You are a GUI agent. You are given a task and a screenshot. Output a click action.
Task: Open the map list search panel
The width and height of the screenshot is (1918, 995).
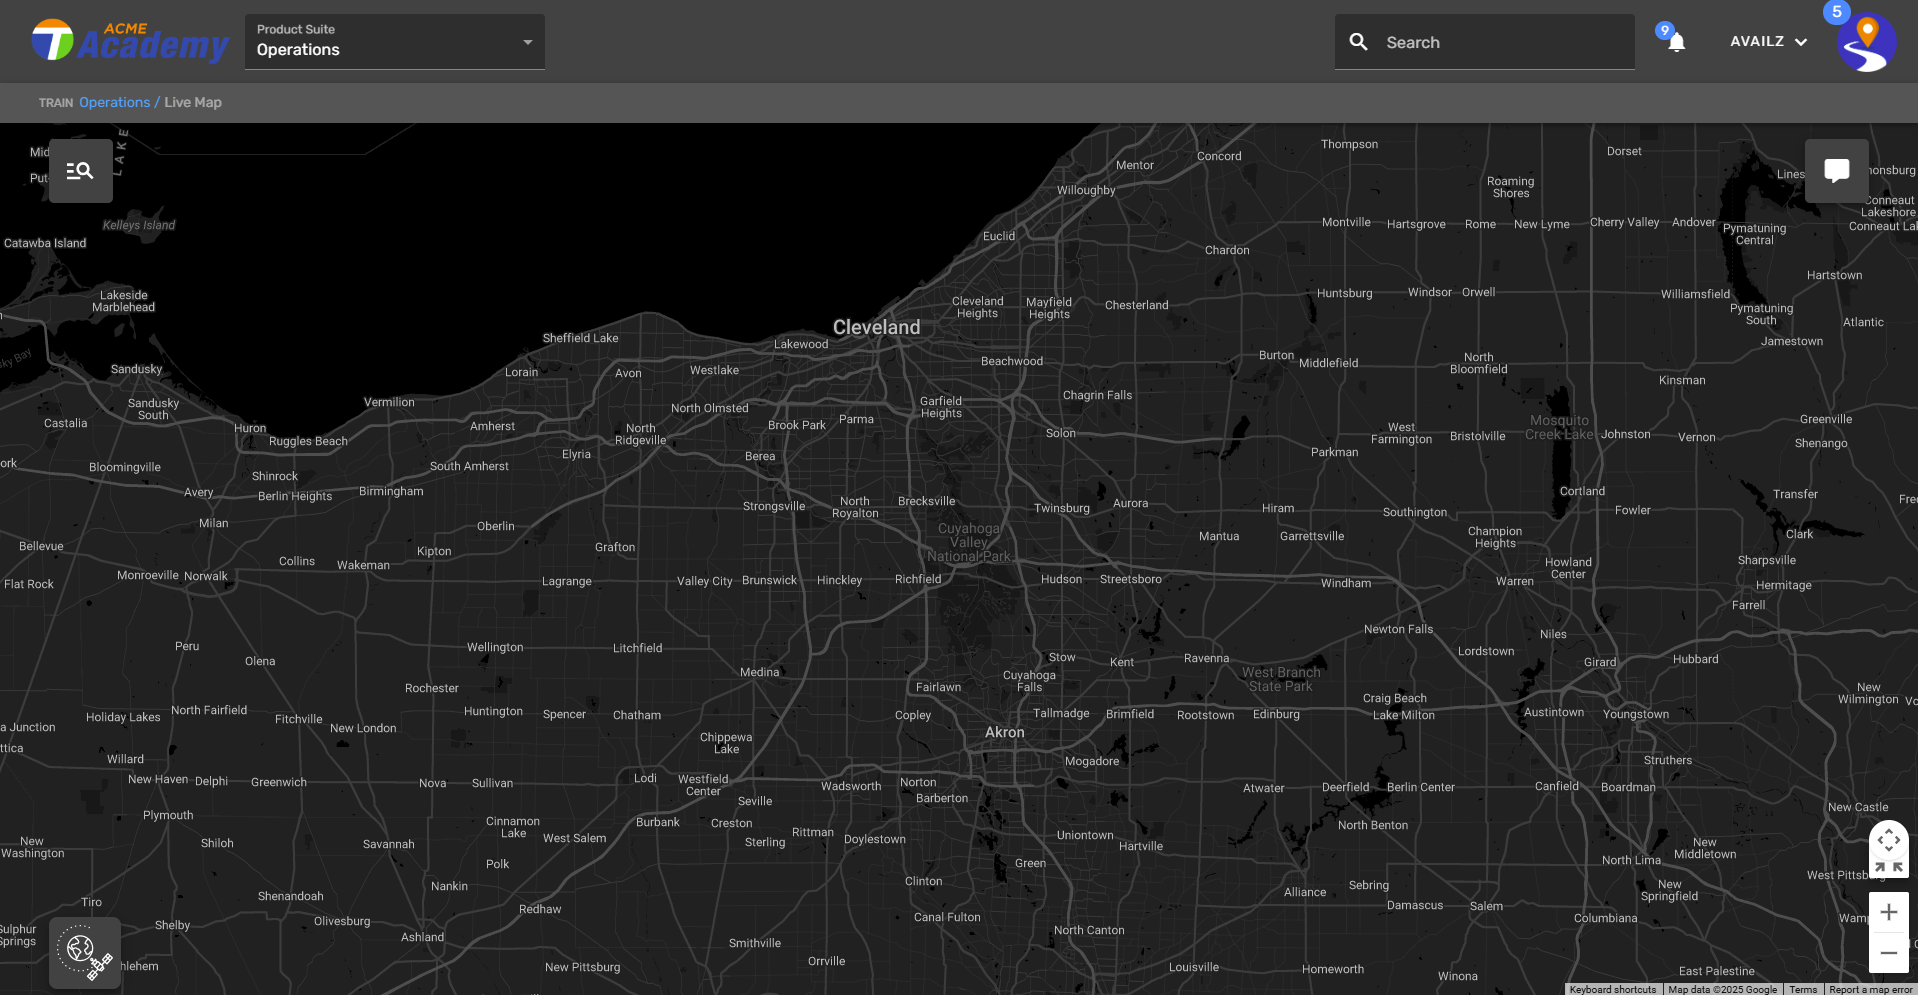[80, 171]
